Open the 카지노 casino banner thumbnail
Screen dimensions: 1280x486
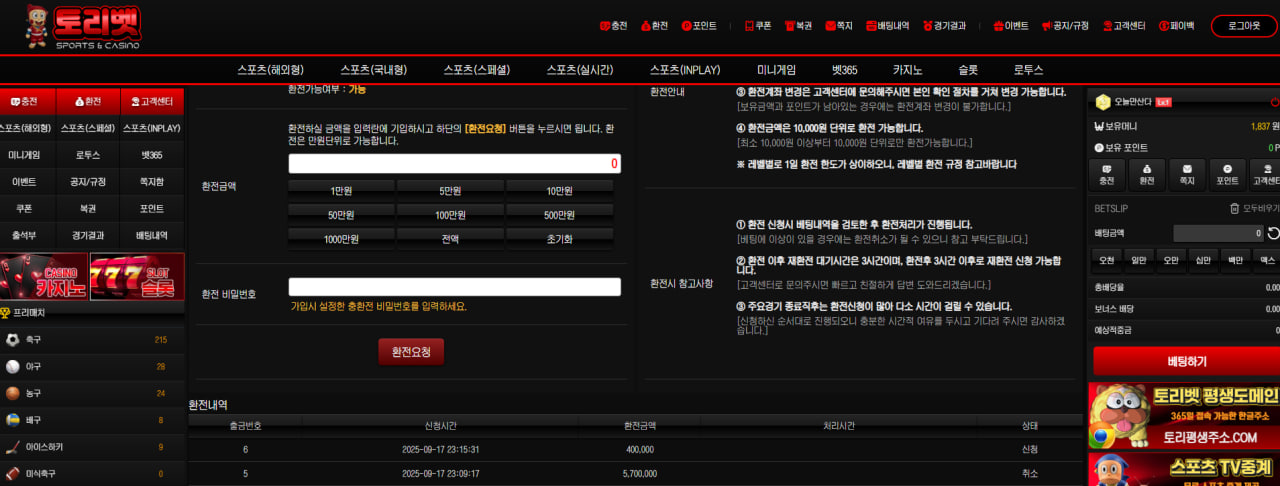point(43,277)
